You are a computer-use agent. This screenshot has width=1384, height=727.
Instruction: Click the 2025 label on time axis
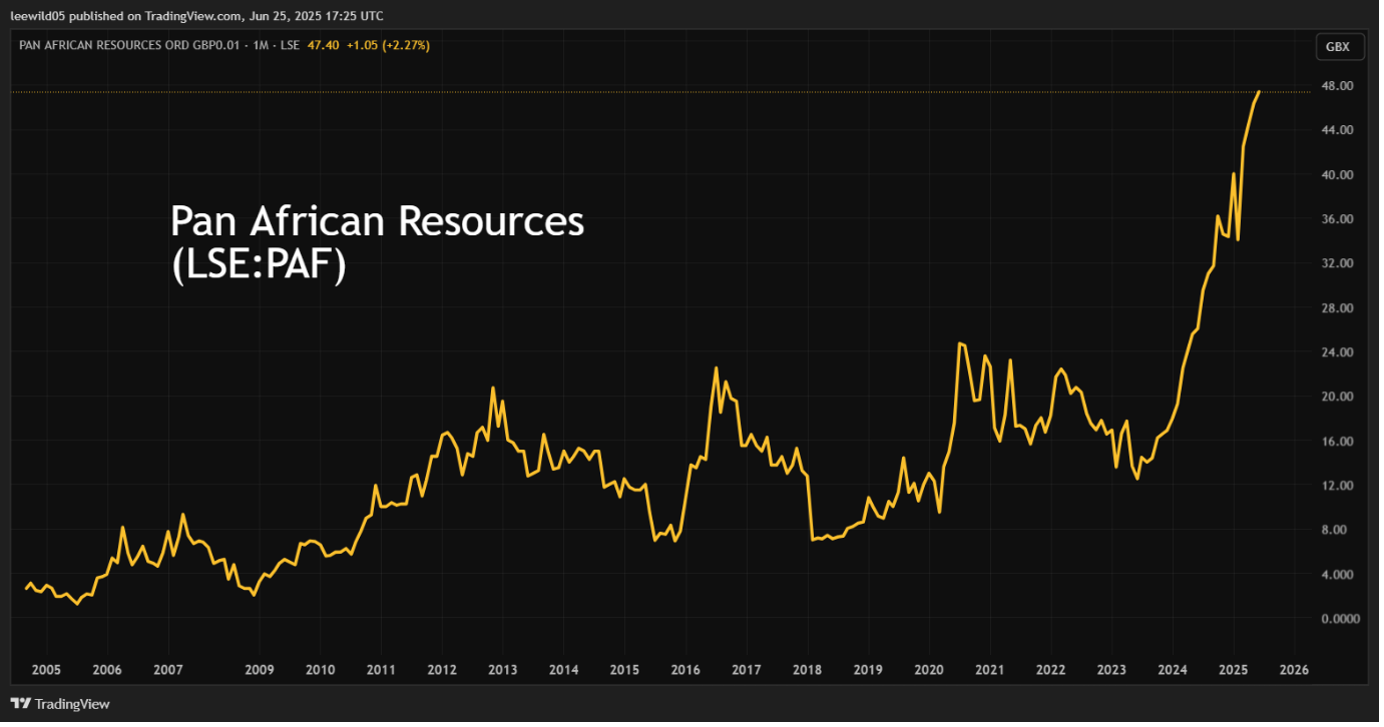click(1234, 670)
